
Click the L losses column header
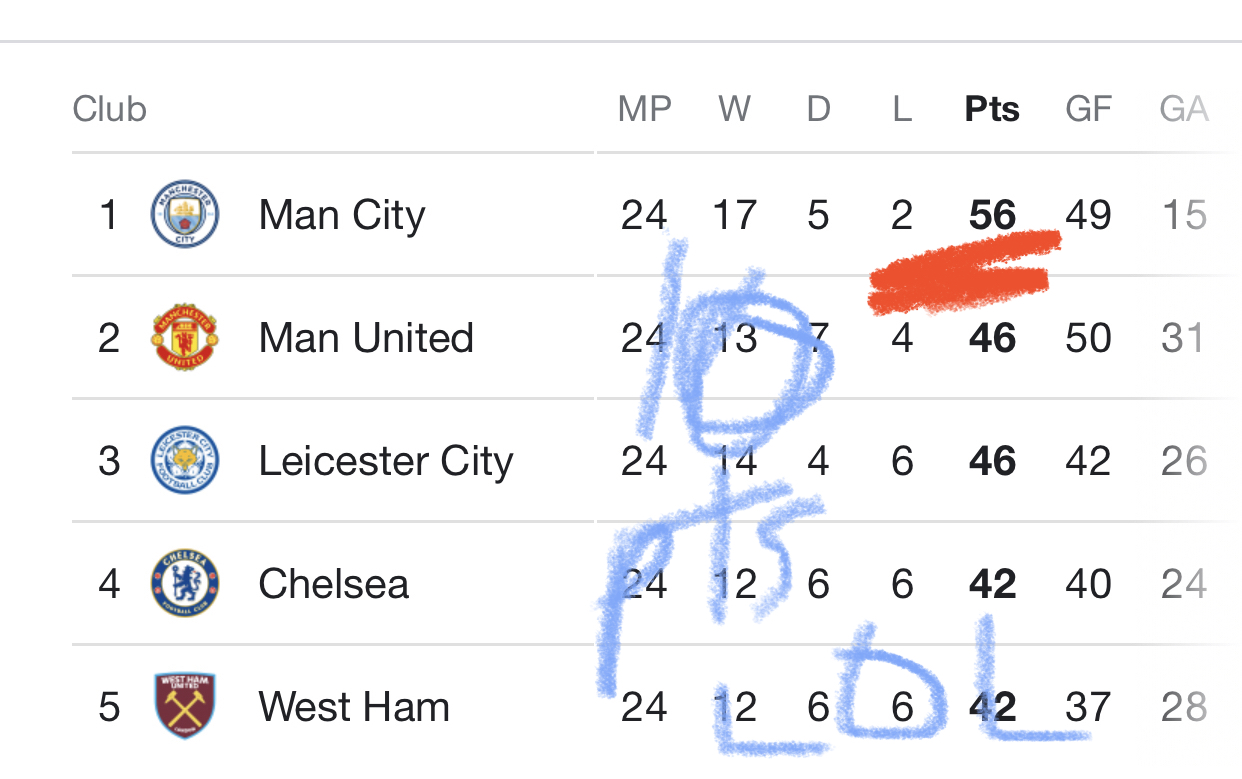(x=902, y=109)
